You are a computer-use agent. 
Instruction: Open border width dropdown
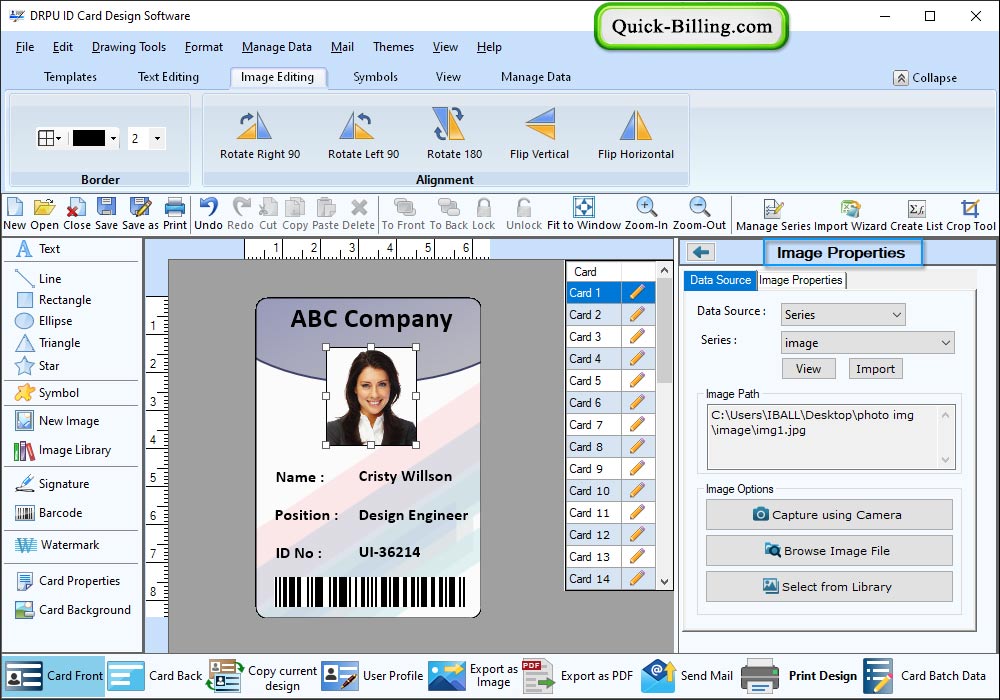pyautogui.click(x=157, y=138)
